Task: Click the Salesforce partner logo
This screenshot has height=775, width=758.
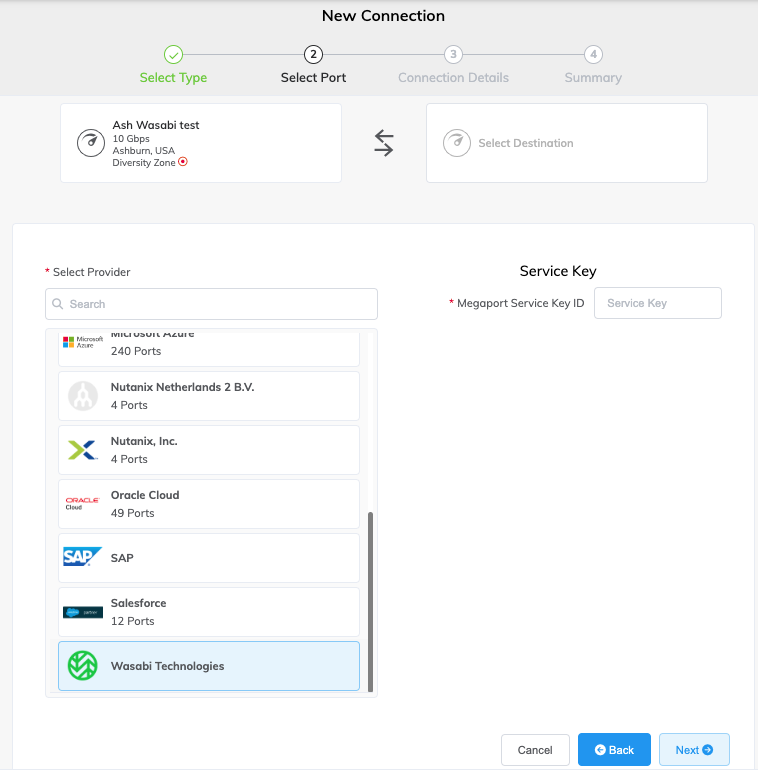Action: tap(82, 612)
